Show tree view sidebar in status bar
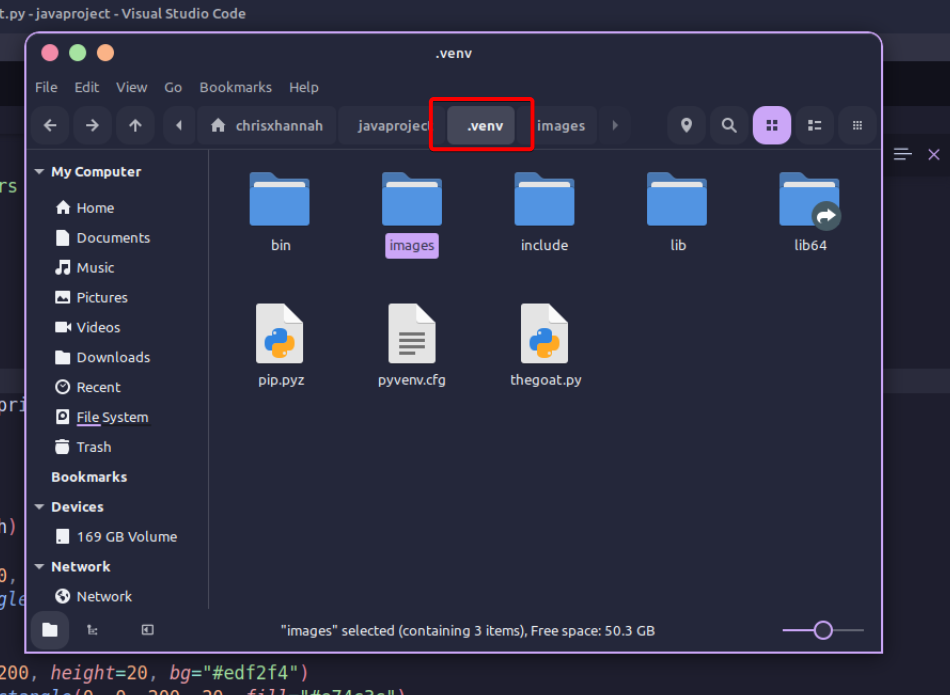 92,630
